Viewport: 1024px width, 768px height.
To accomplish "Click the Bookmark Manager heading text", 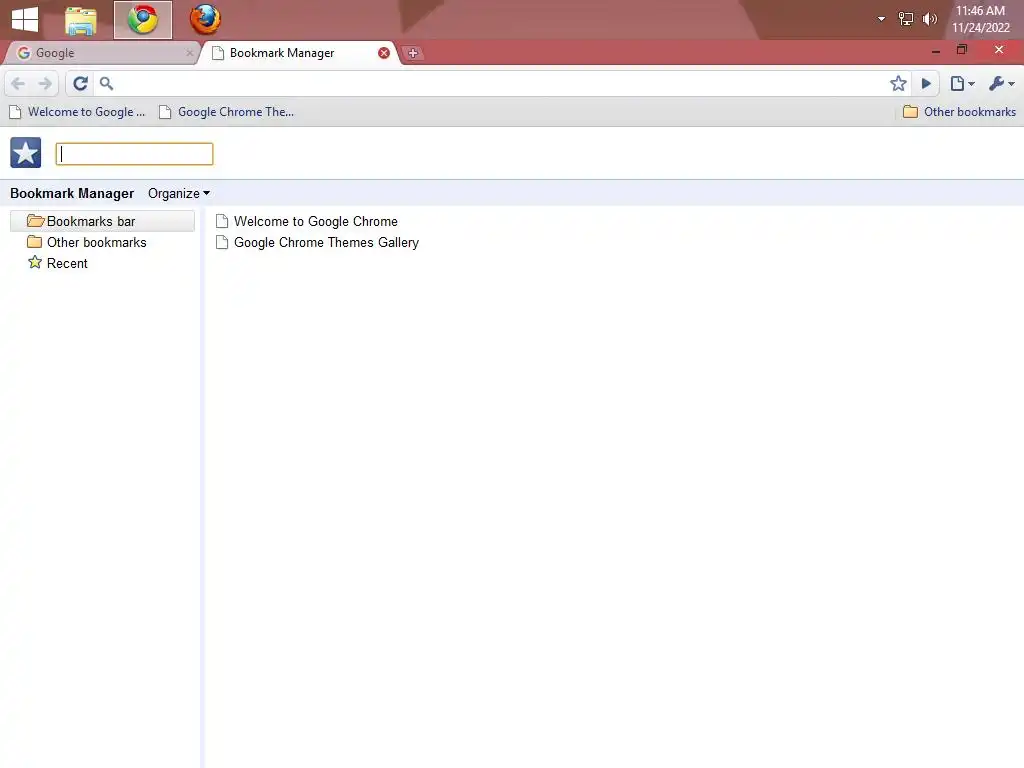I will 72,193.
